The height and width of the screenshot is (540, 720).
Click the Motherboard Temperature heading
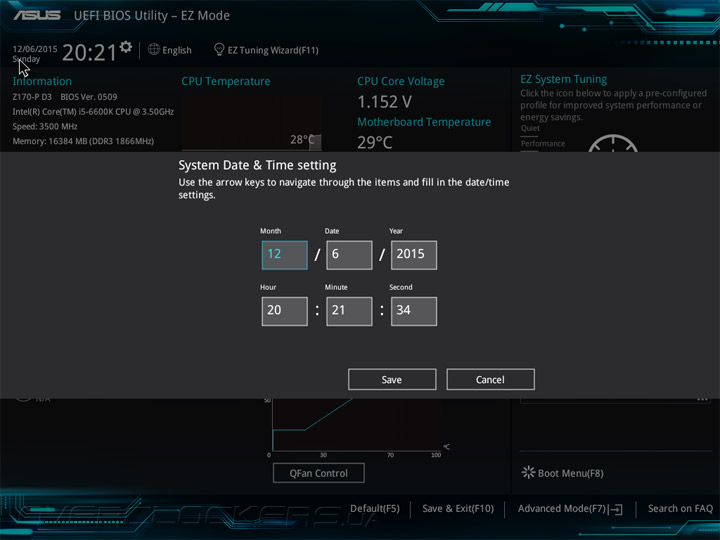[424, 122]
